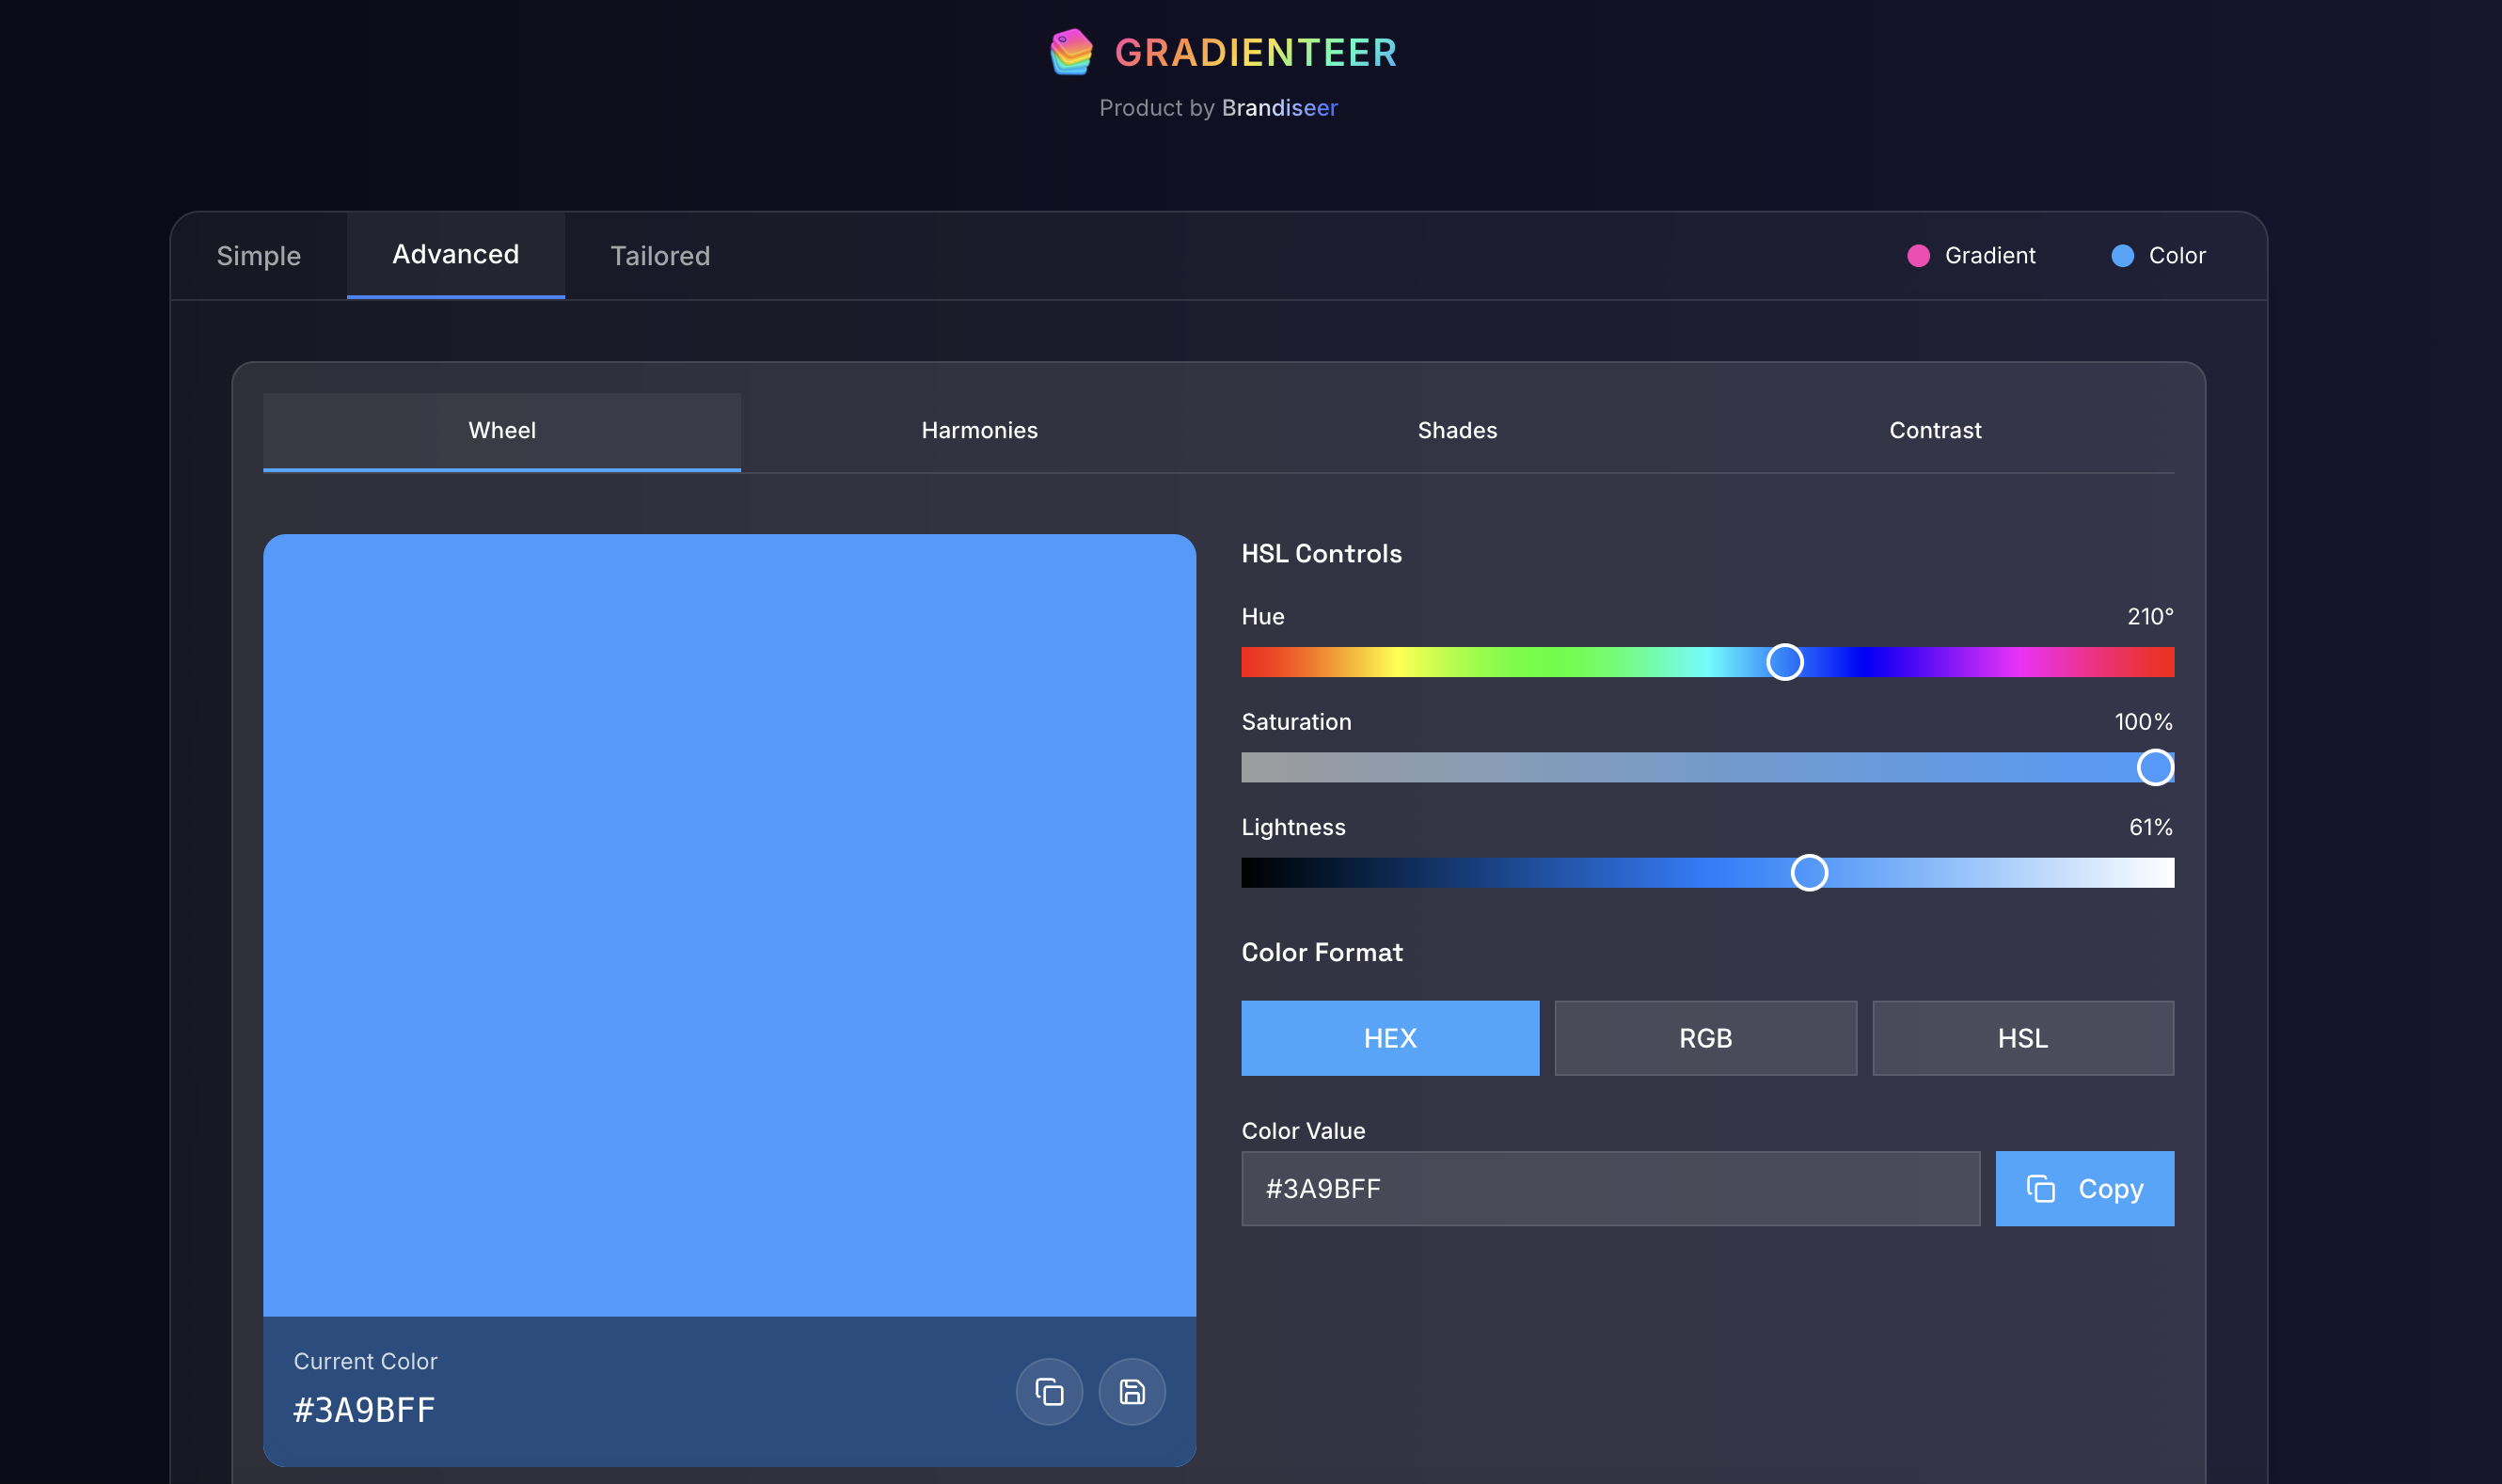Click the Lightness slider handle
2502x1484 pixels.
[1809, 873]
